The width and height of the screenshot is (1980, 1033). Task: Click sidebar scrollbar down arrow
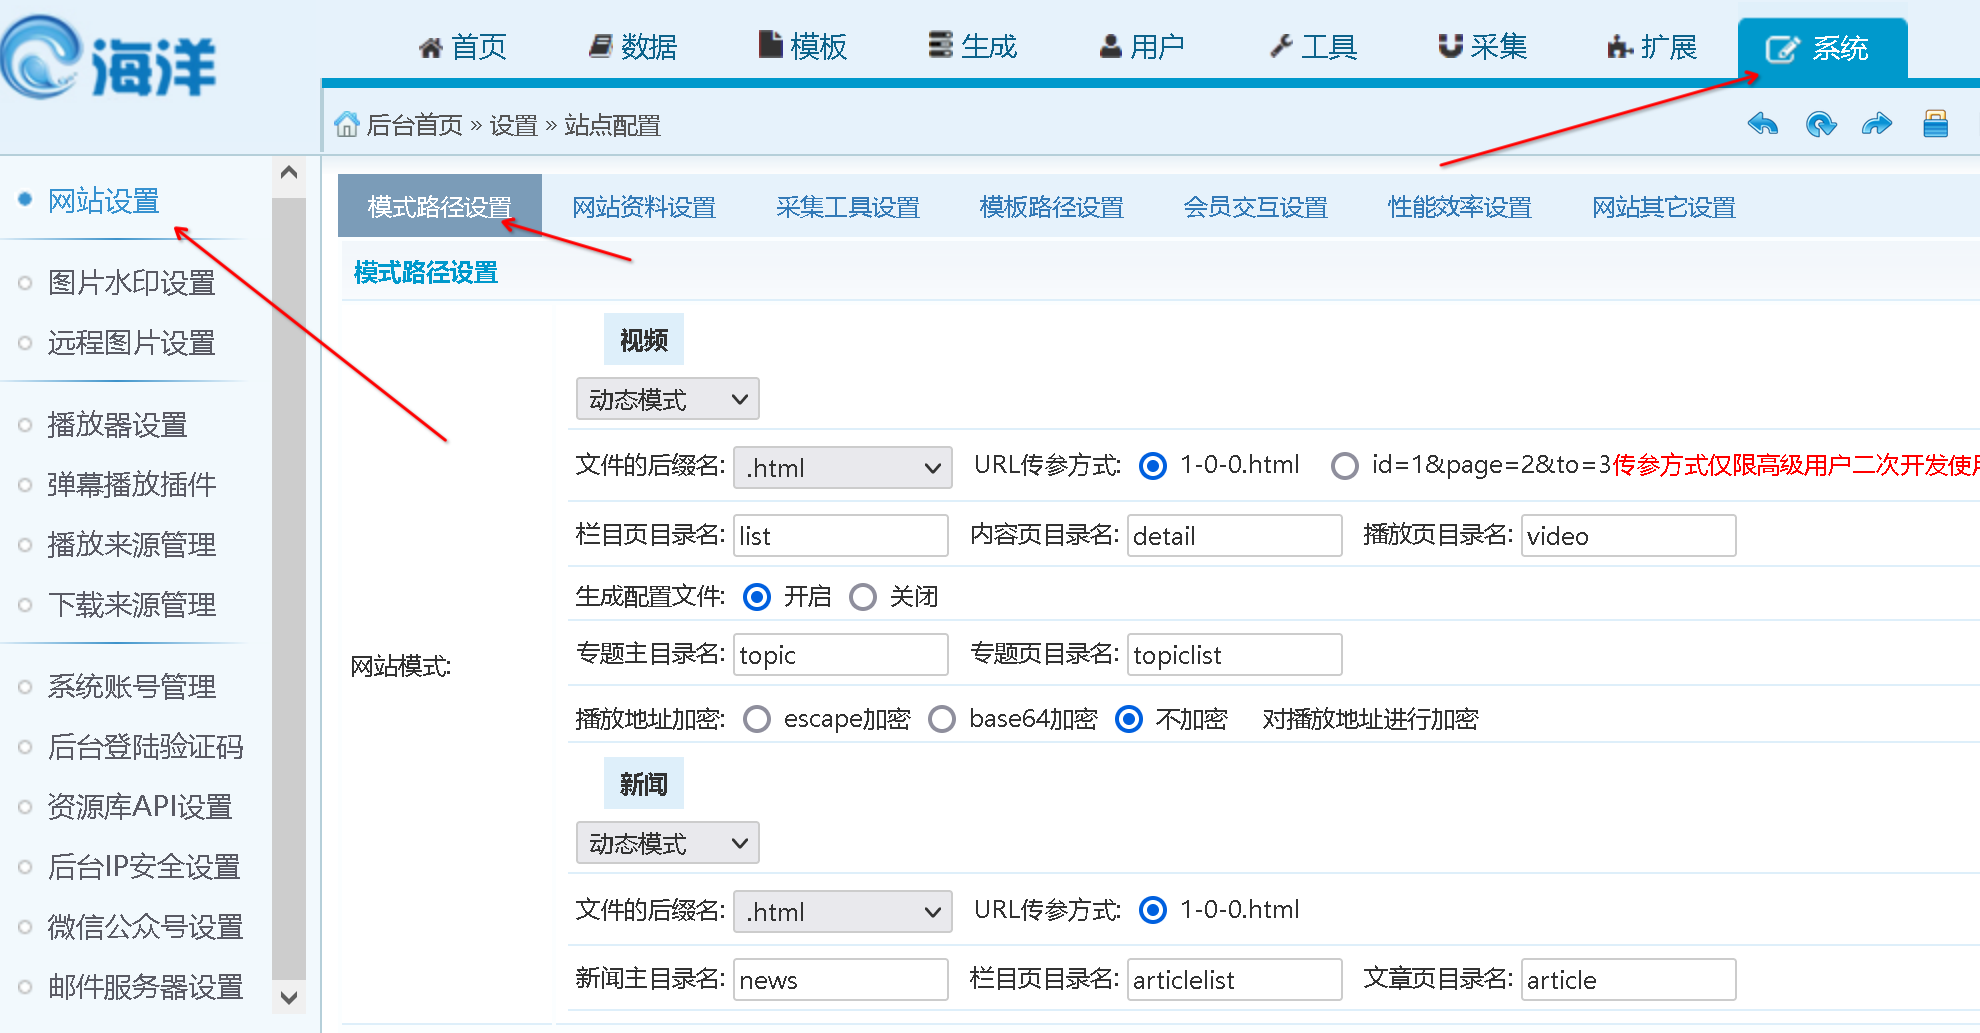(289, 997)
